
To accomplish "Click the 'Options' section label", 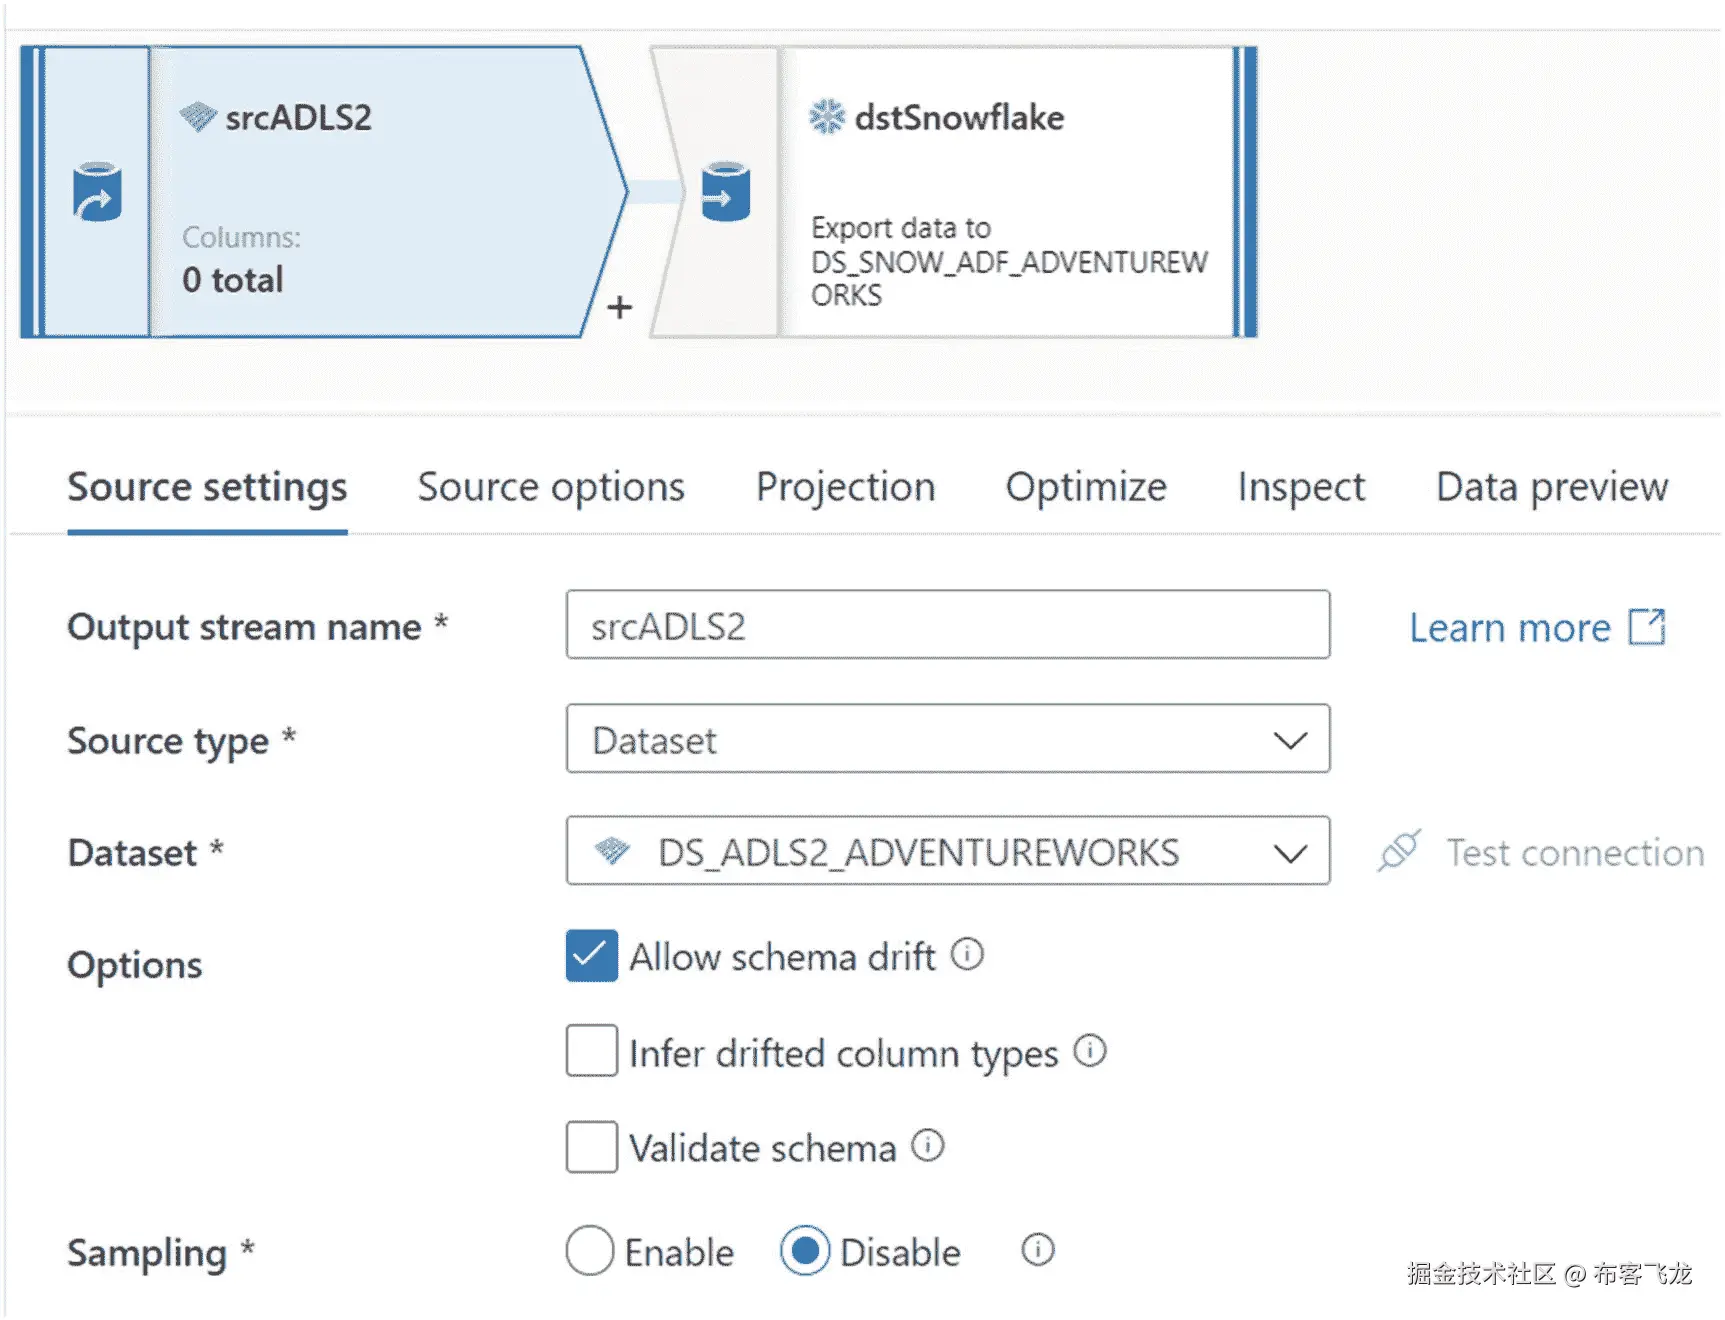I will point(135,965).
